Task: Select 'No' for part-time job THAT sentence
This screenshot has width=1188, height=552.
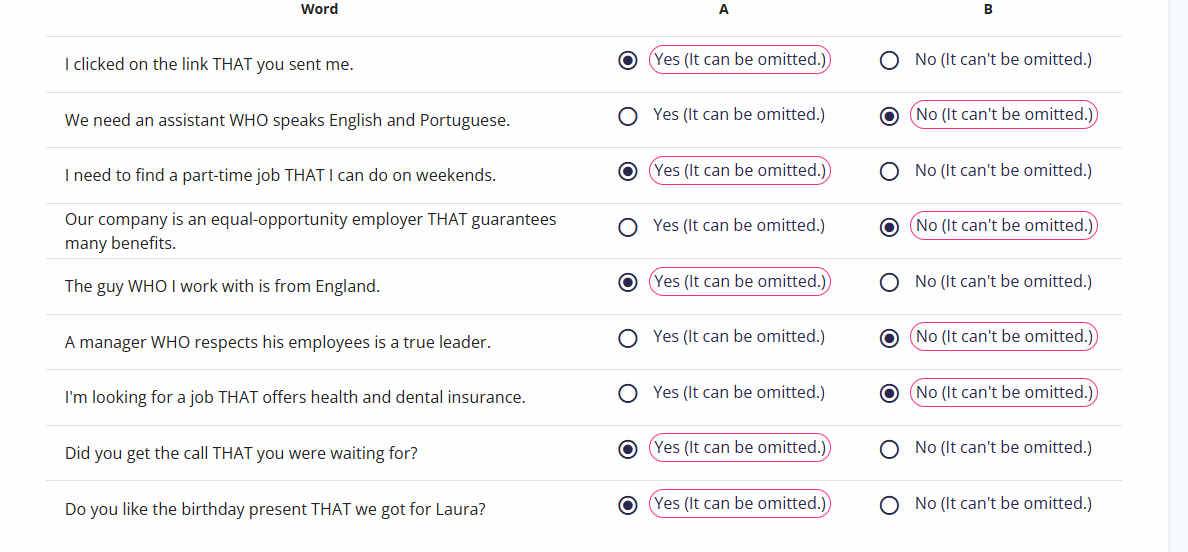Action: pos(889,172)
